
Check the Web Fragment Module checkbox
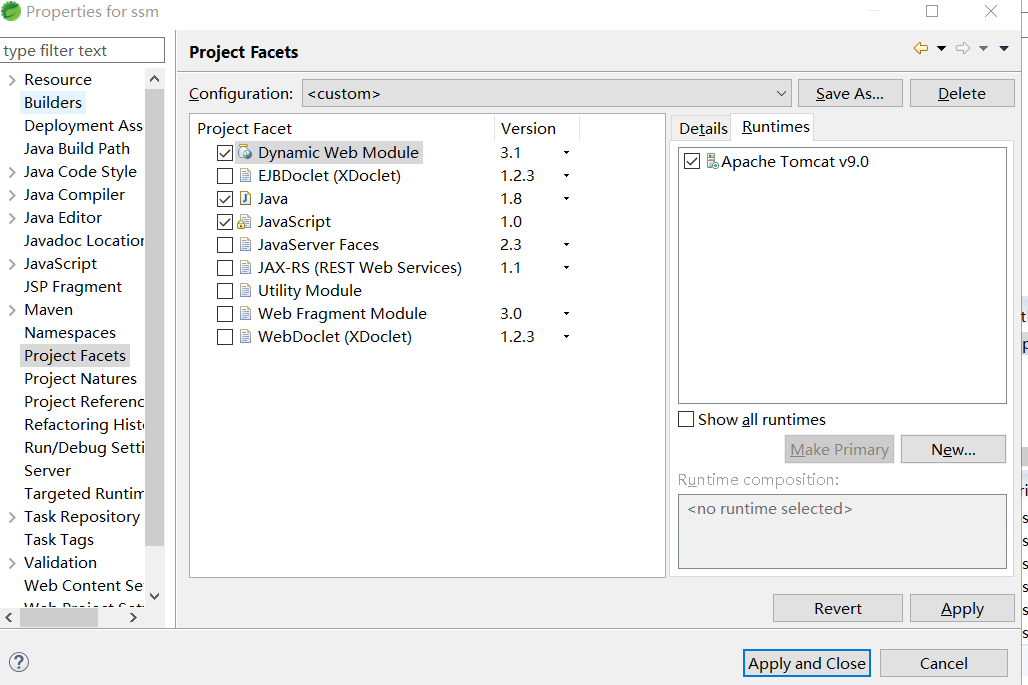tap(225, 313)
